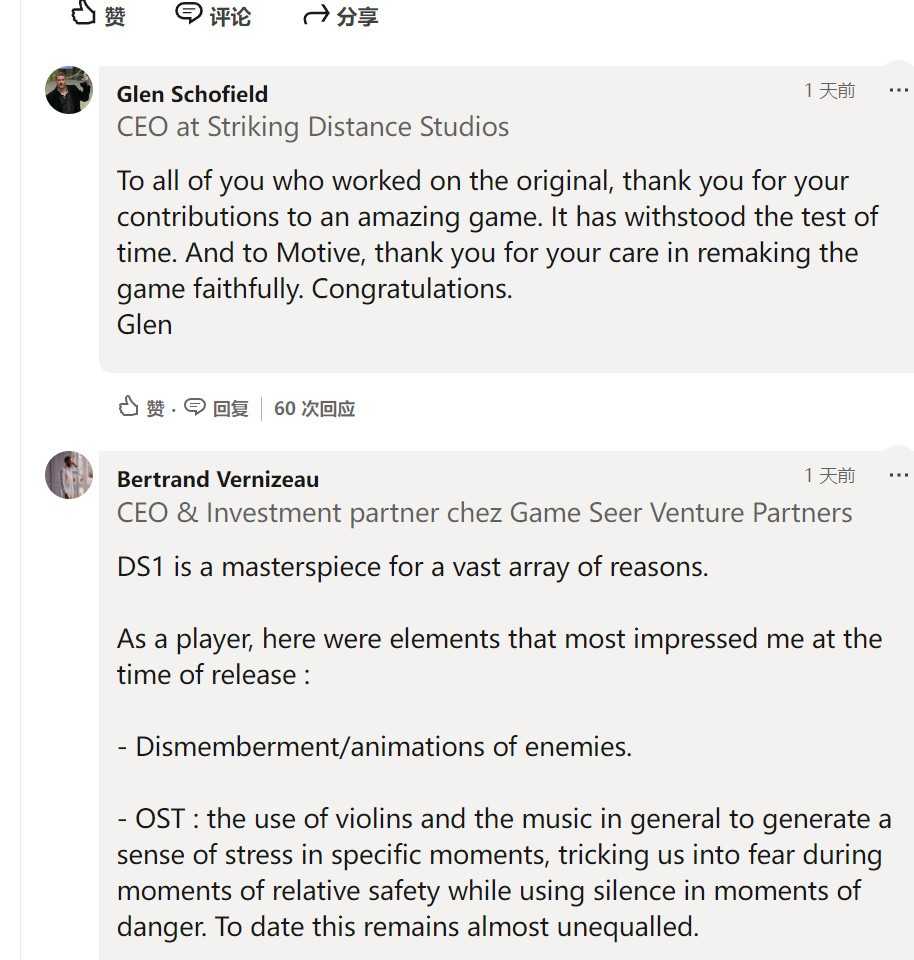The image size is (914, 960).
Task: Open the post's 评论 comment button
Action: pos(213,15)
